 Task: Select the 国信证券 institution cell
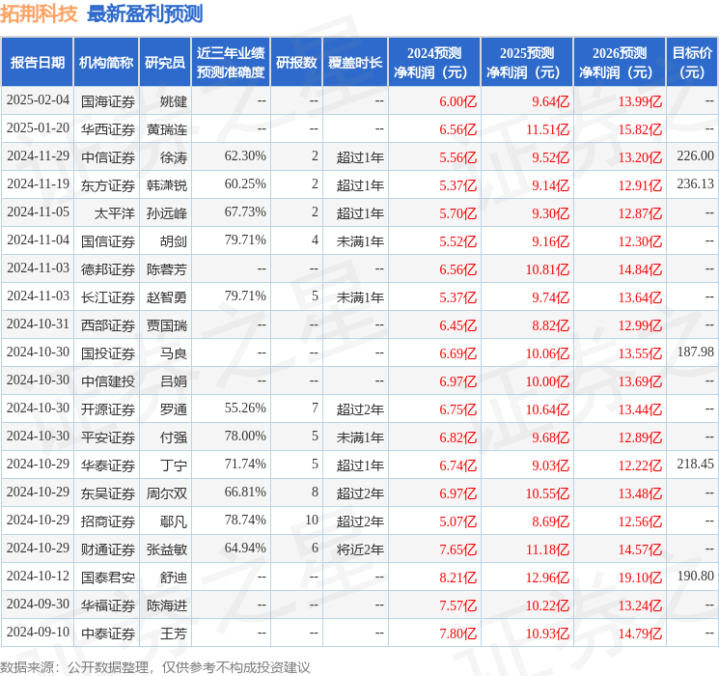point(108,241)
